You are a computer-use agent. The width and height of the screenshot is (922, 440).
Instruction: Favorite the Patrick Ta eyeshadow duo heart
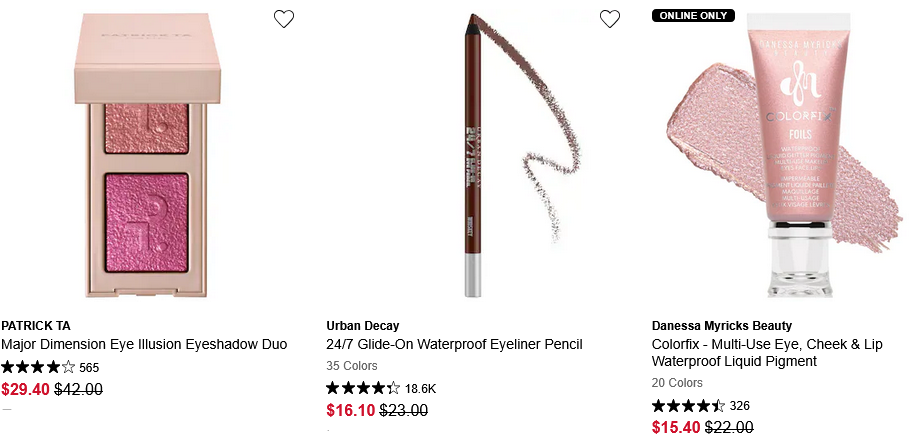click(x=284, y=19)
